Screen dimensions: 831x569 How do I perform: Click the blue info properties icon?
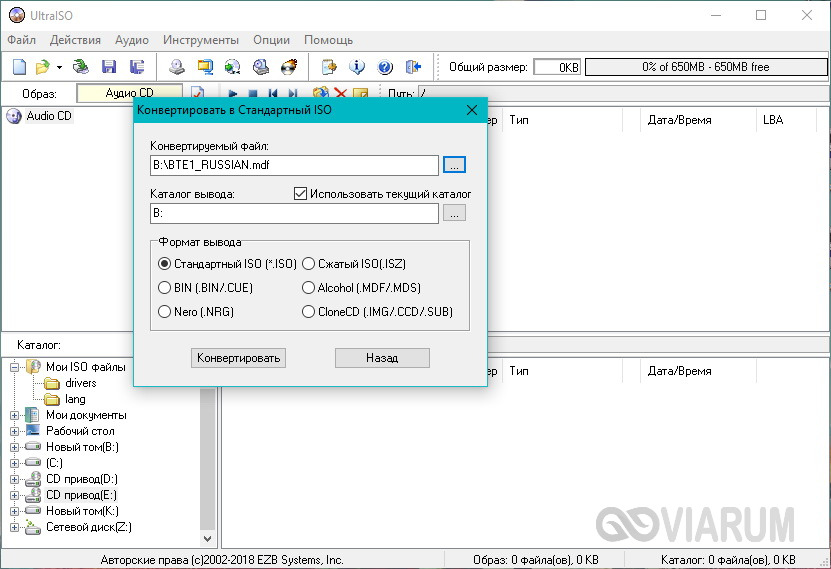point(357,67)
